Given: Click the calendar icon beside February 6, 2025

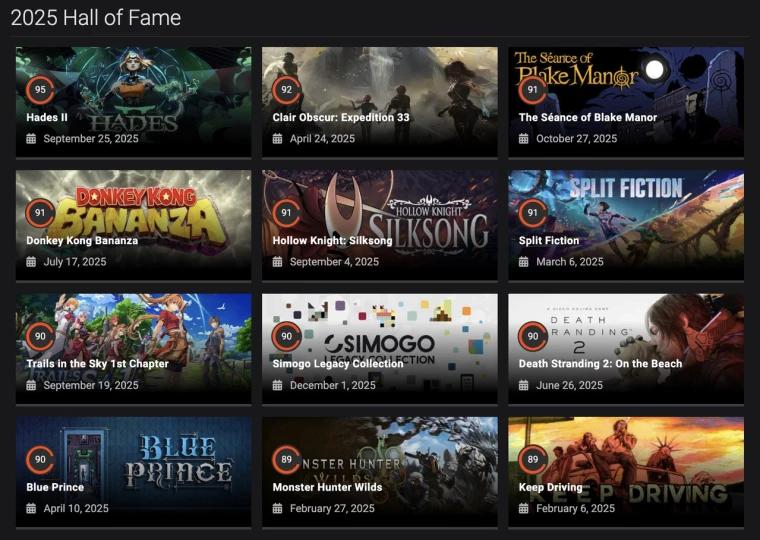Looking at the screenshot, I should coord(523,508).
